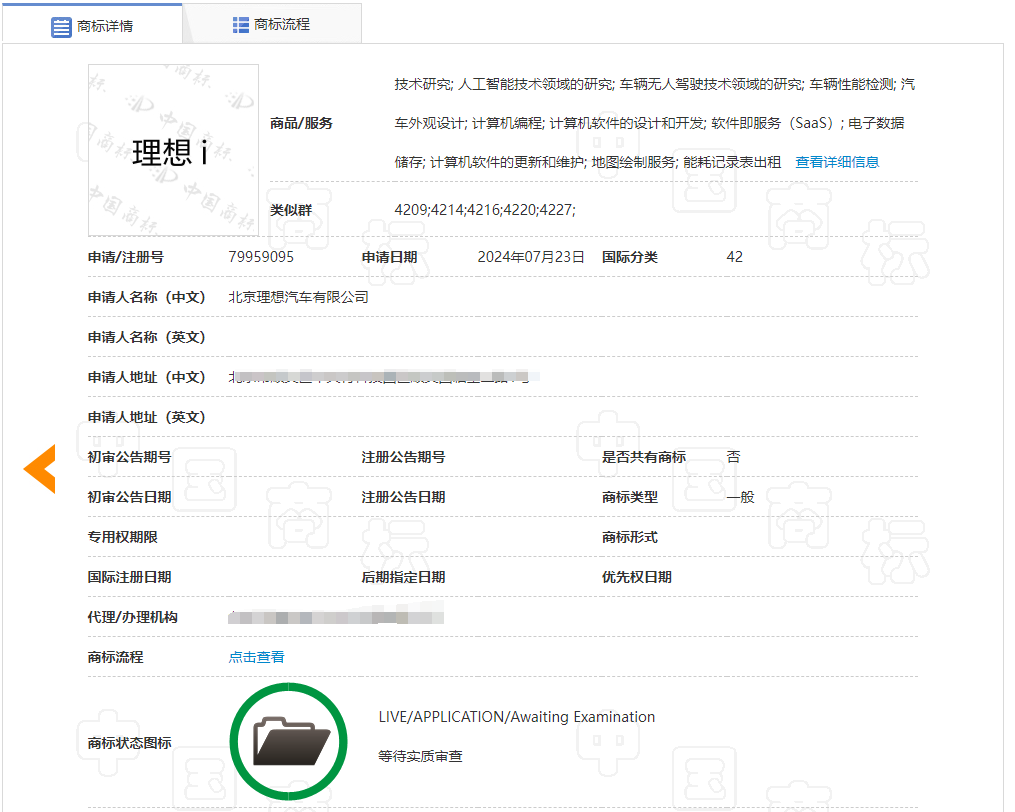The height and width of the screenshot is (812, 1015).
Task: Collapse the detail panel using the orange arrow
Action: point(39,468)
